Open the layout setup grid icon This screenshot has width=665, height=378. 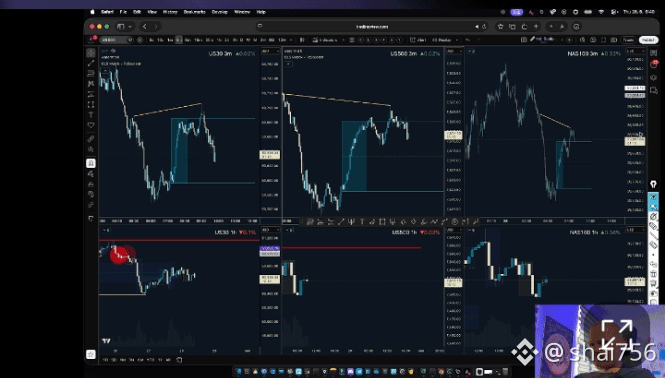(523, 39)
